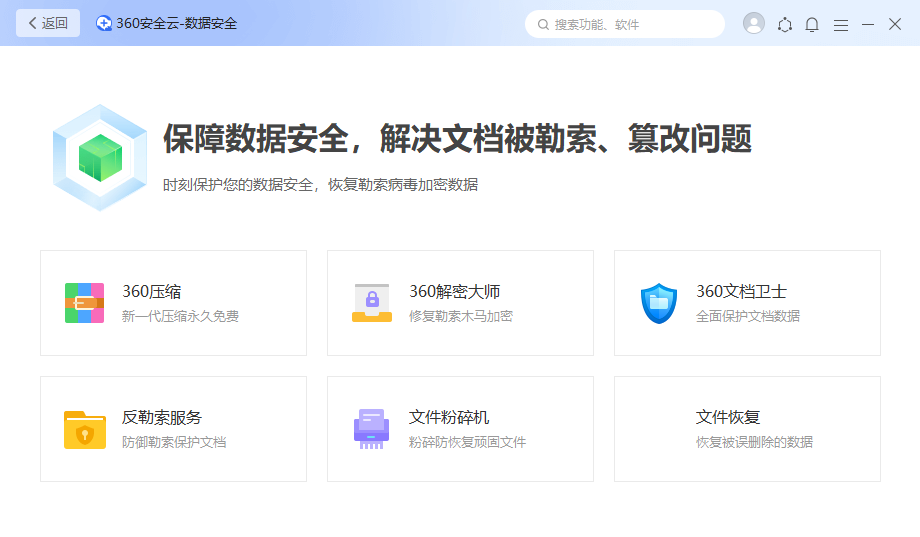Viewport: 920px width, 537px height.
Task: Click 防御勒索保护文档 description
Action: coord(174,443)
